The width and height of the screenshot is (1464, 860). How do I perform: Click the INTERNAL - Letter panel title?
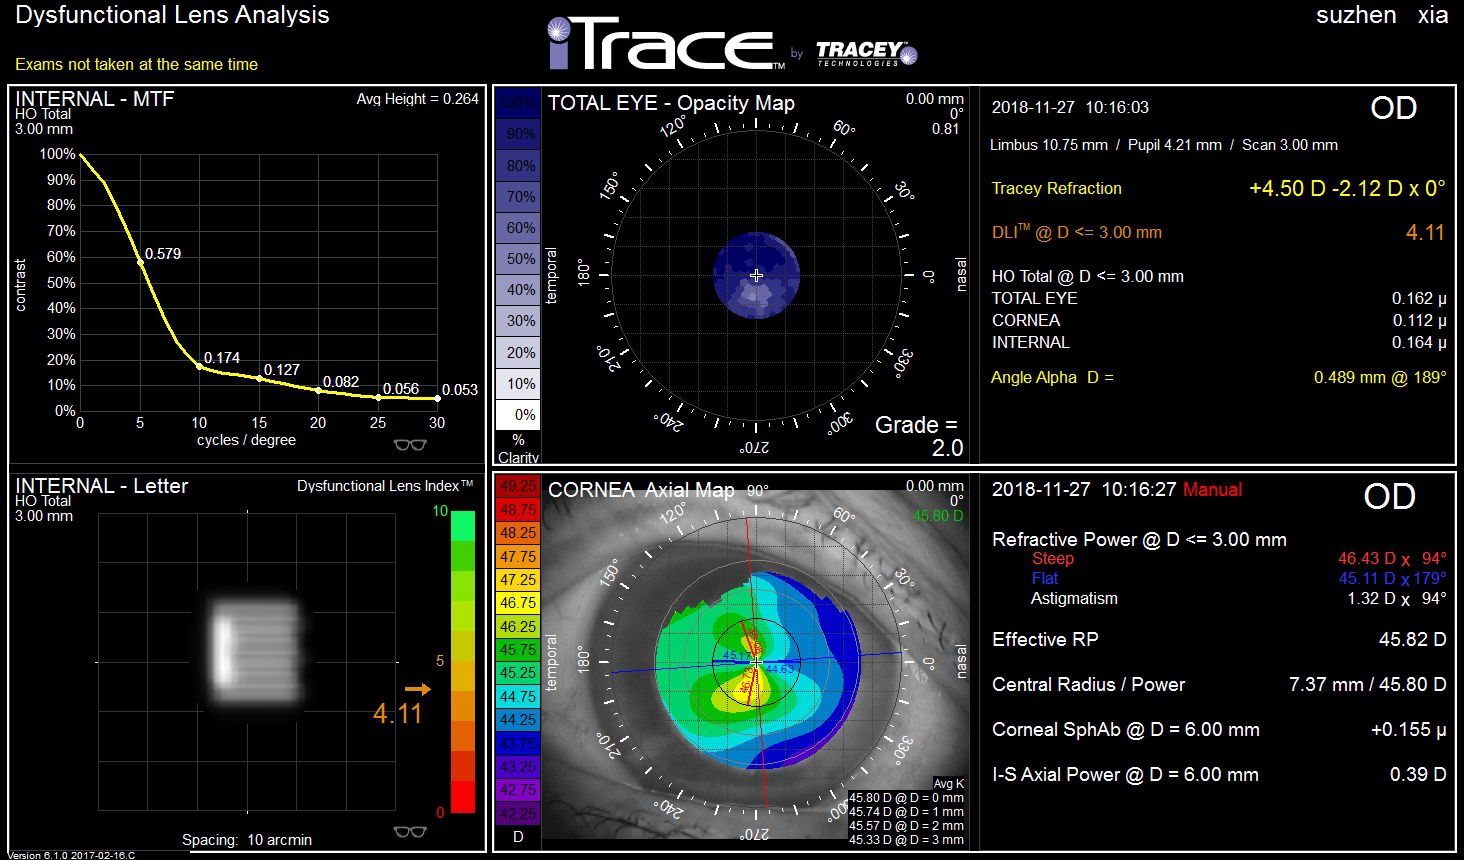[101, 486]
